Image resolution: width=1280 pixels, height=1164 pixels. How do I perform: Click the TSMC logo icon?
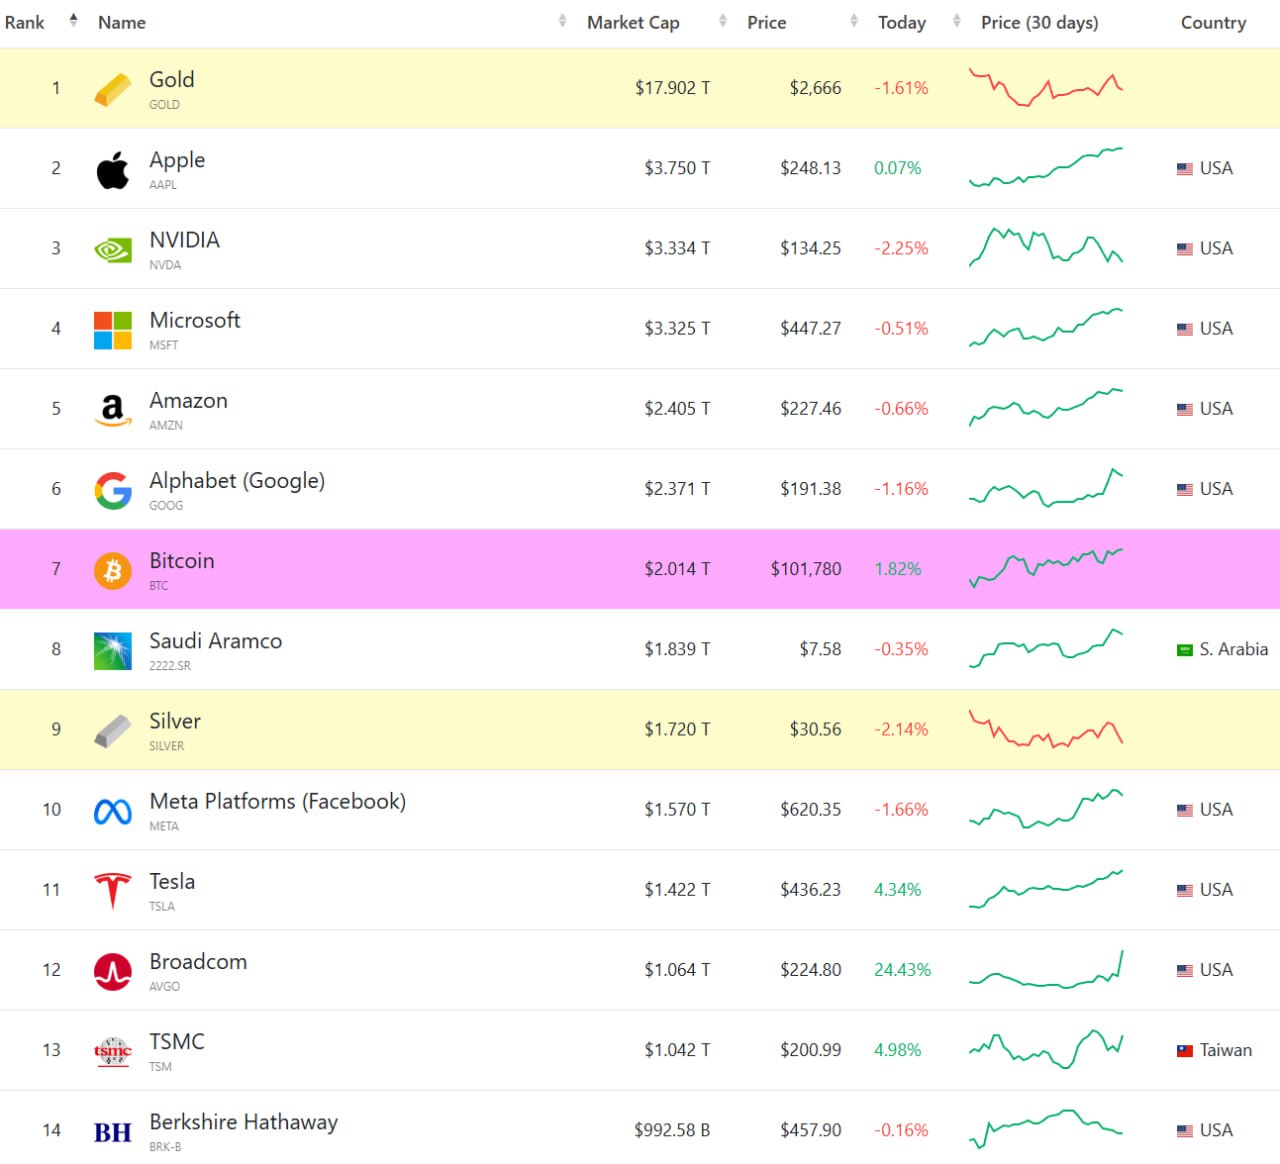(113, 1051)
